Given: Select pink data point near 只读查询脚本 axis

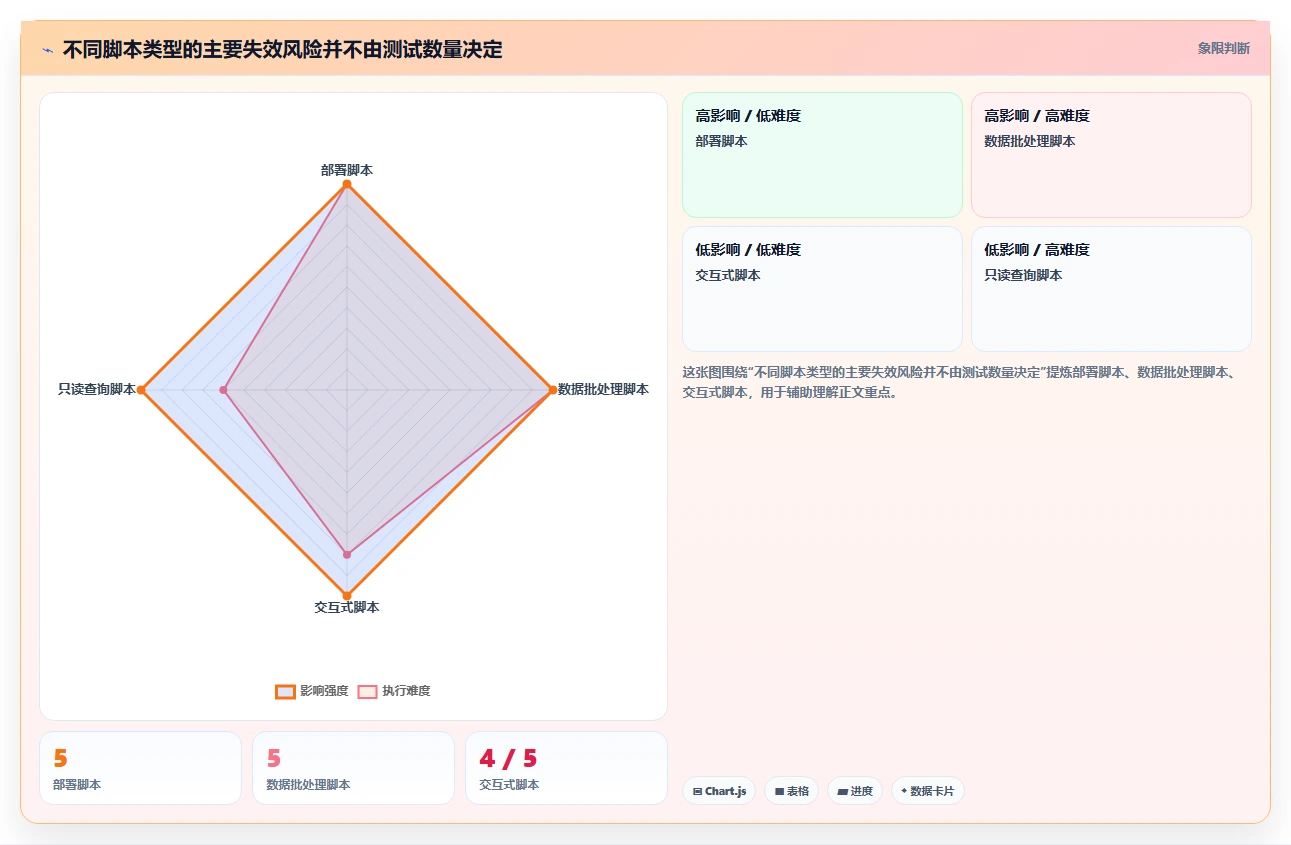Looking at the screenshot, I should click(x=224, y=389).
